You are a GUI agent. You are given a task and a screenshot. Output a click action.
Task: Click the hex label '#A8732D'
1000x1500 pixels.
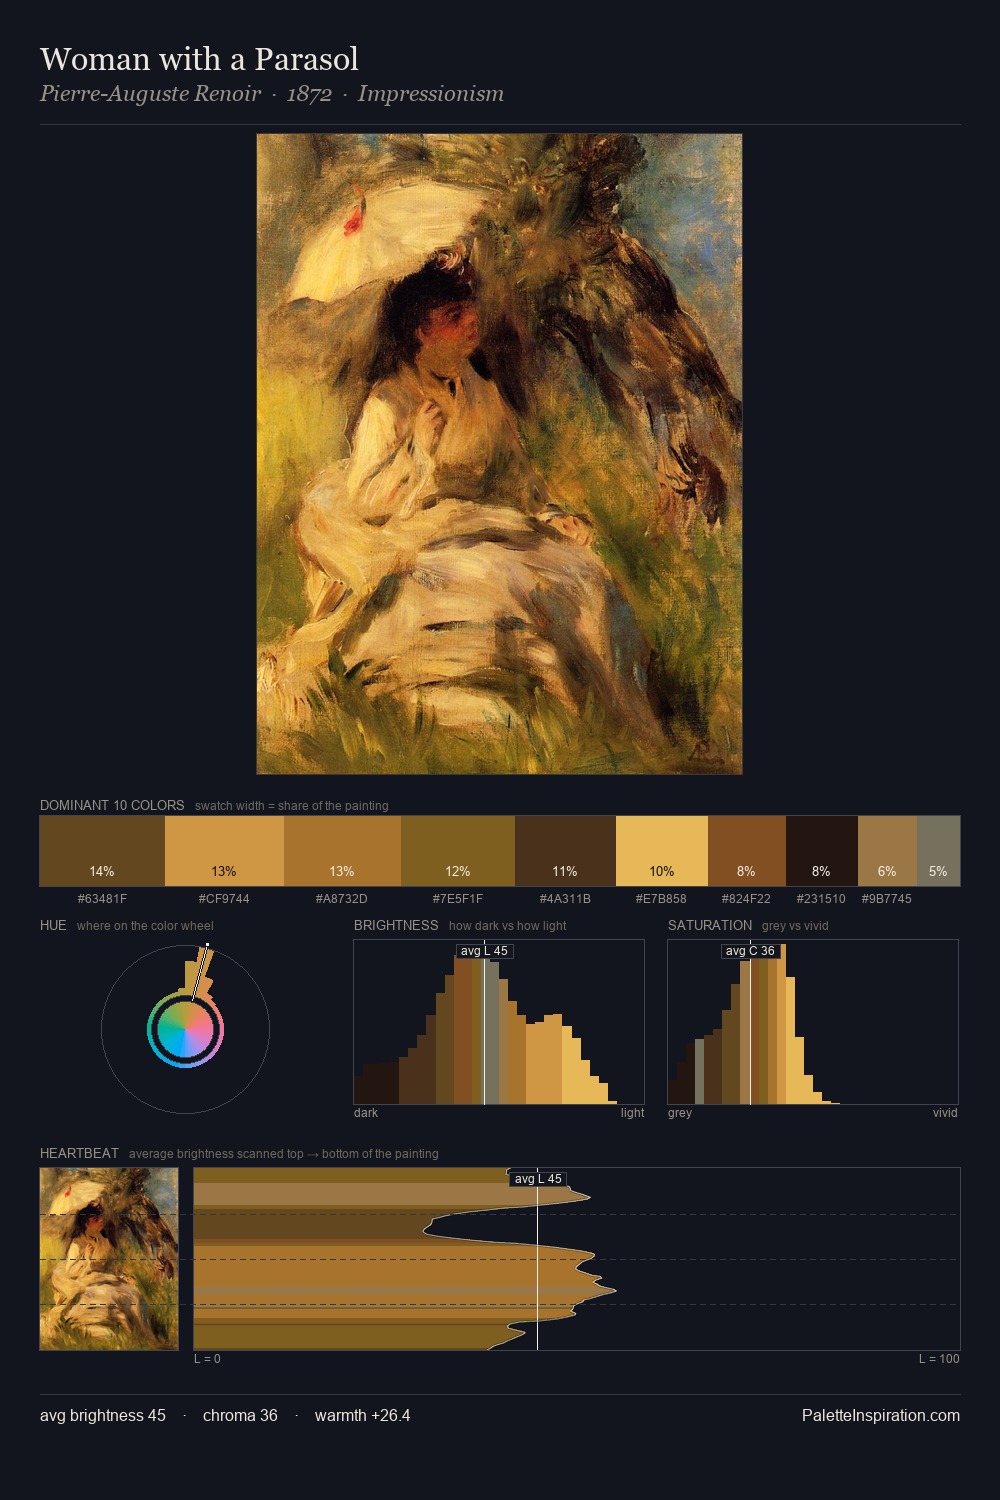tap(342, 899)
